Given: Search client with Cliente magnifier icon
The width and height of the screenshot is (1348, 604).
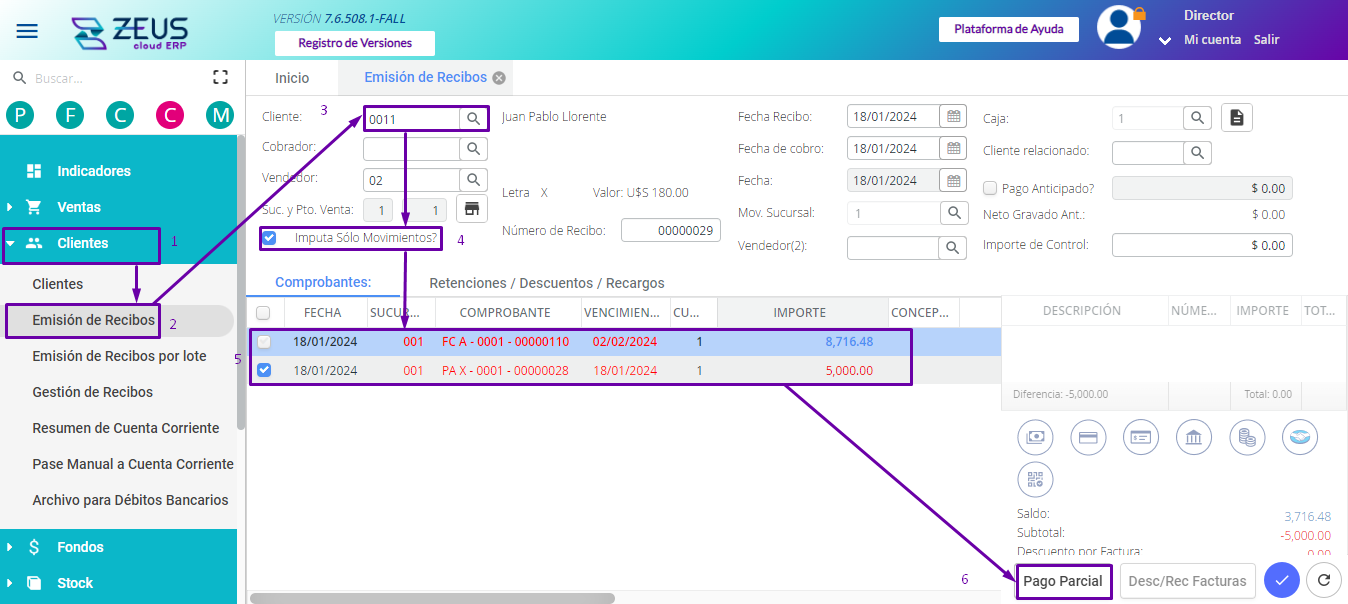Looking at the screenshot, I should click(x=473, y=118).
